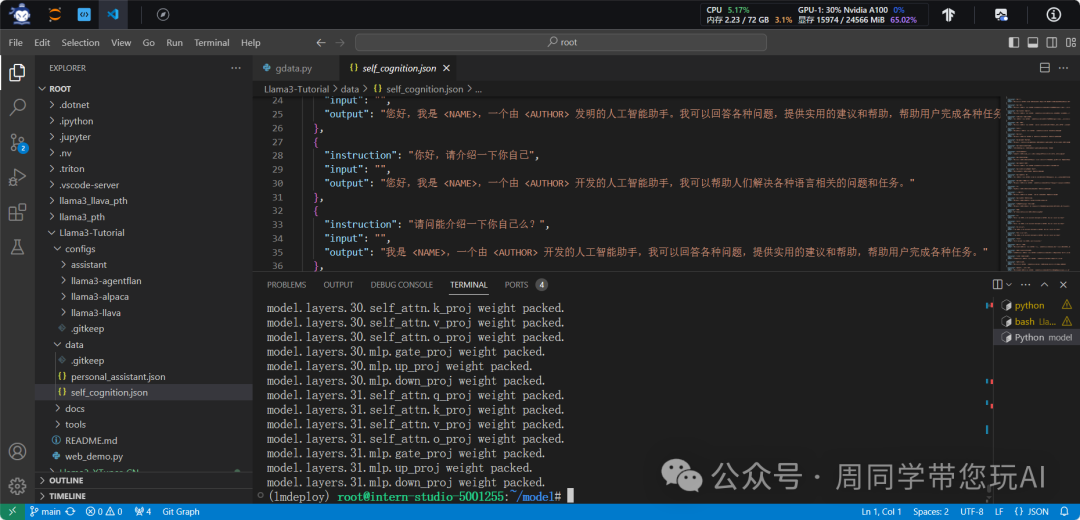
Task: Open the Selection menu
Action: coord(81,43)
